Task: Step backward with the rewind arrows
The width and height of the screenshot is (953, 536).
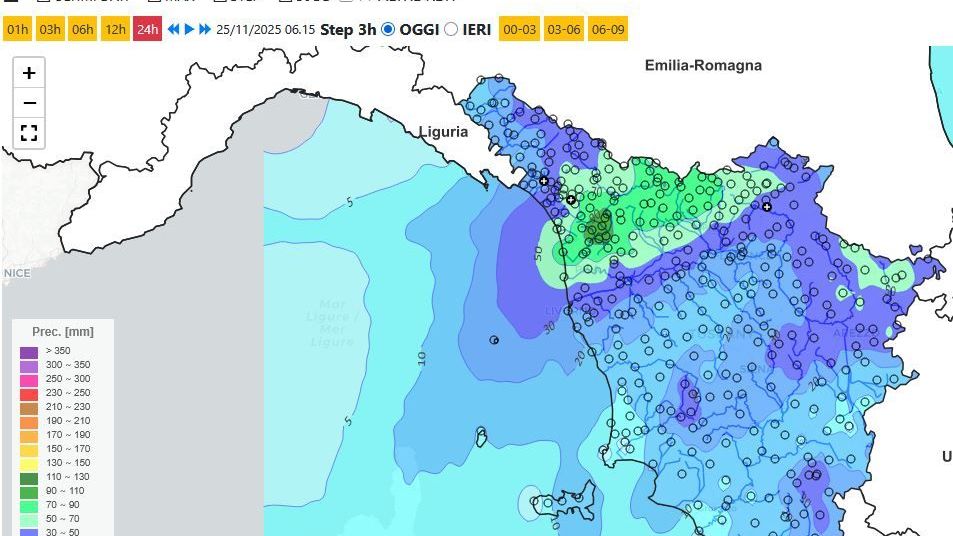Action: pyautogui.click(x=173, y=30)
